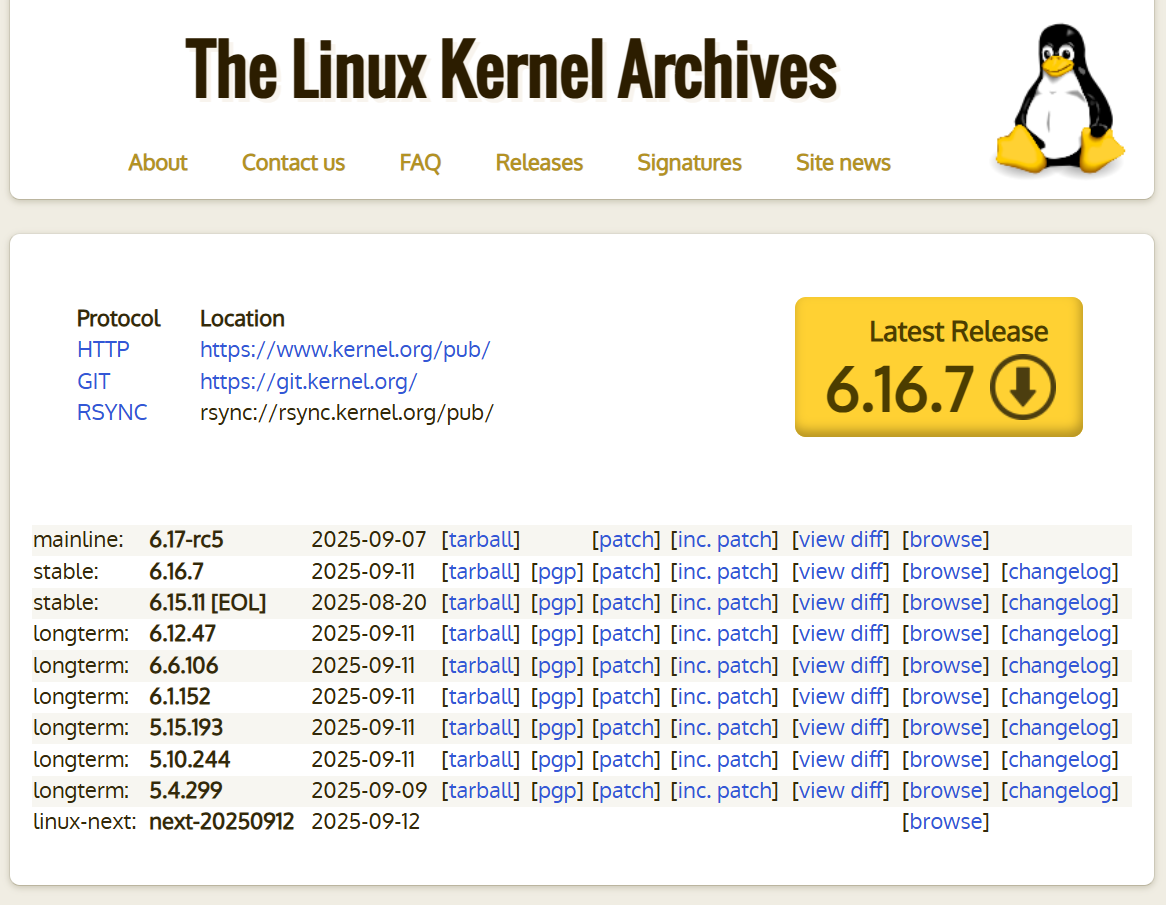
Task: Open inc. patch for mainline 6.17-rc5
Action: (x=724, y=540)
